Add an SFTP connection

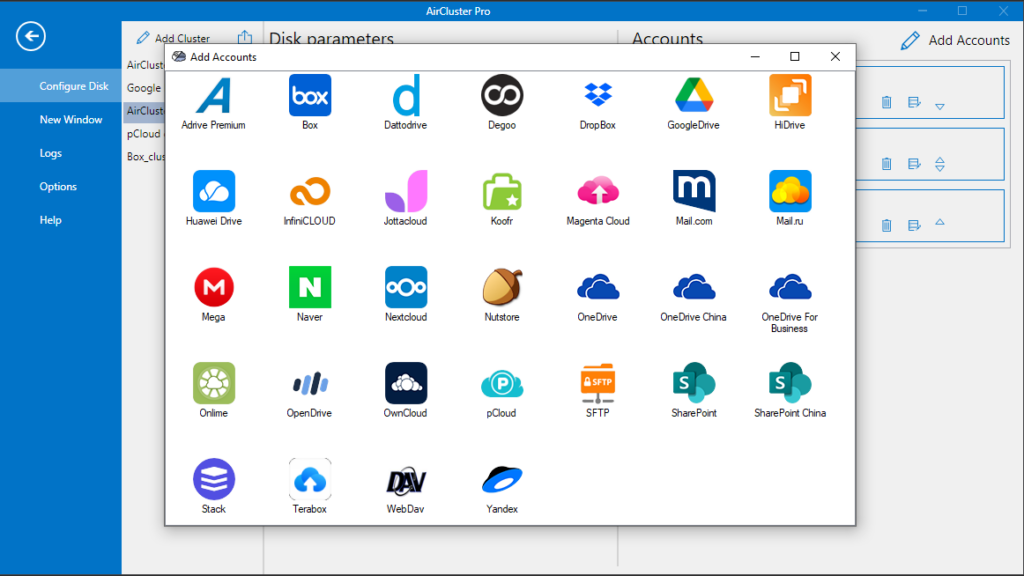pos(598,383)
